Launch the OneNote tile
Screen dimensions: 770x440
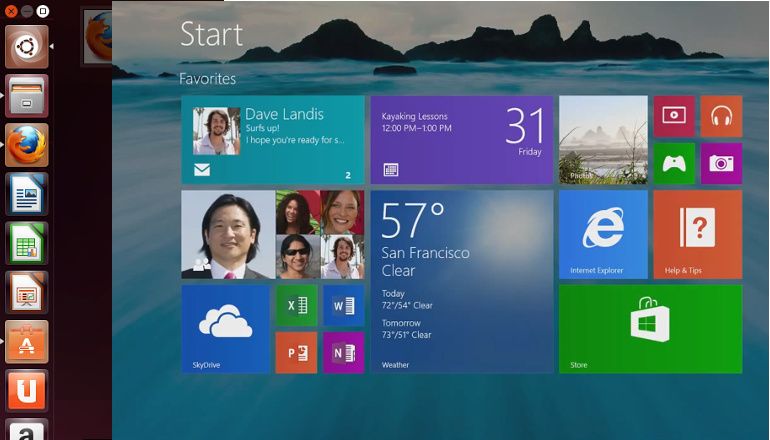[x=343, y=352]
